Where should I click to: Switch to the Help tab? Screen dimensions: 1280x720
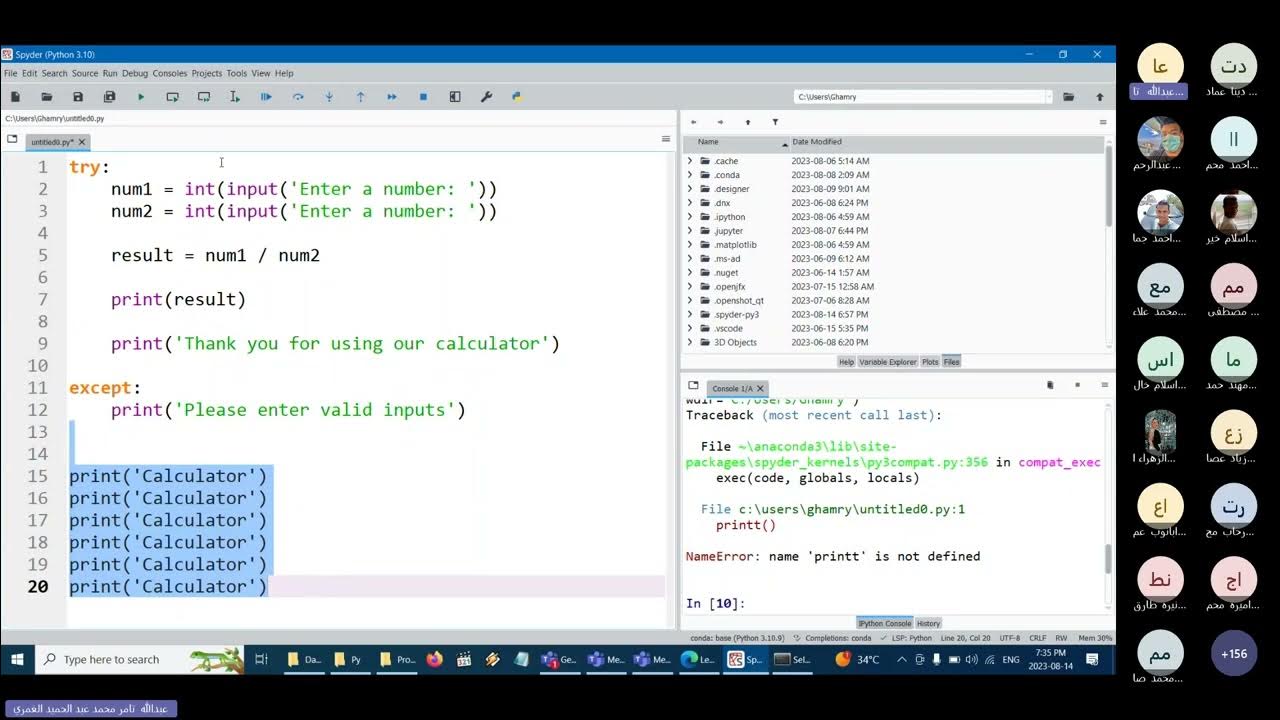[x=846, y=362]
